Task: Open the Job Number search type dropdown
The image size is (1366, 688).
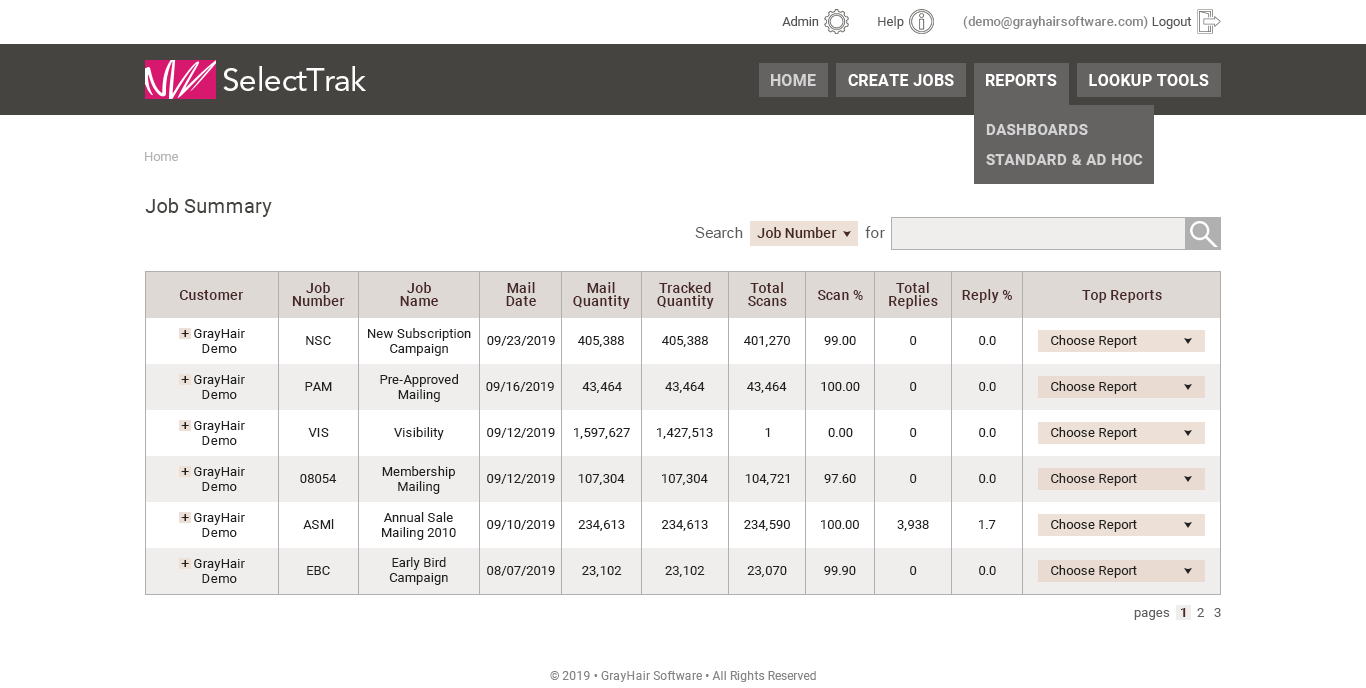Action: coord(803,234)
